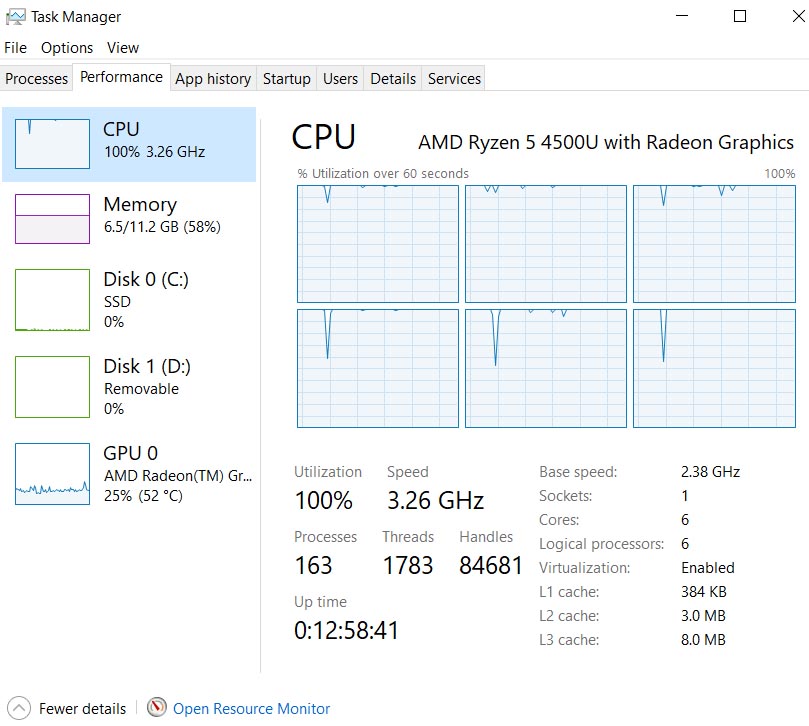Open the File menu

click(x=16, y=48)
